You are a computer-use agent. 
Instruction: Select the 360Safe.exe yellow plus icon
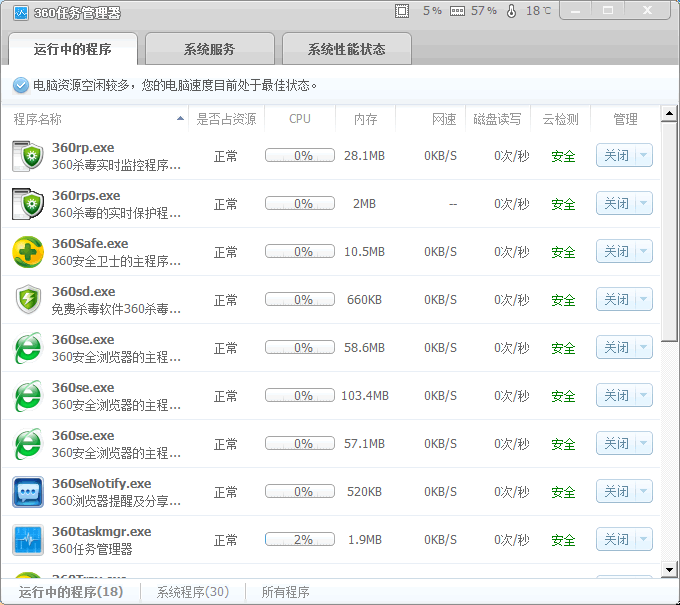coord(27,252)
